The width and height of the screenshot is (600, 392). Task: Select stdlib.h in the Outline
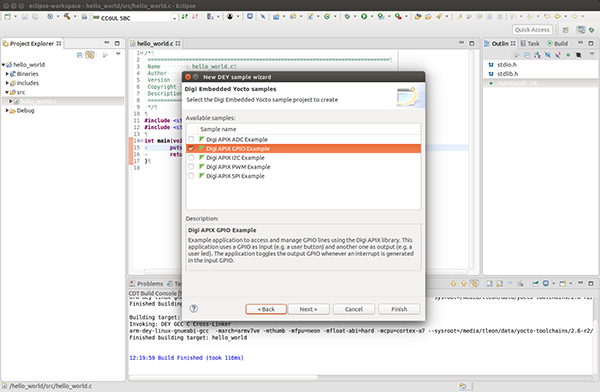point(507,74)
